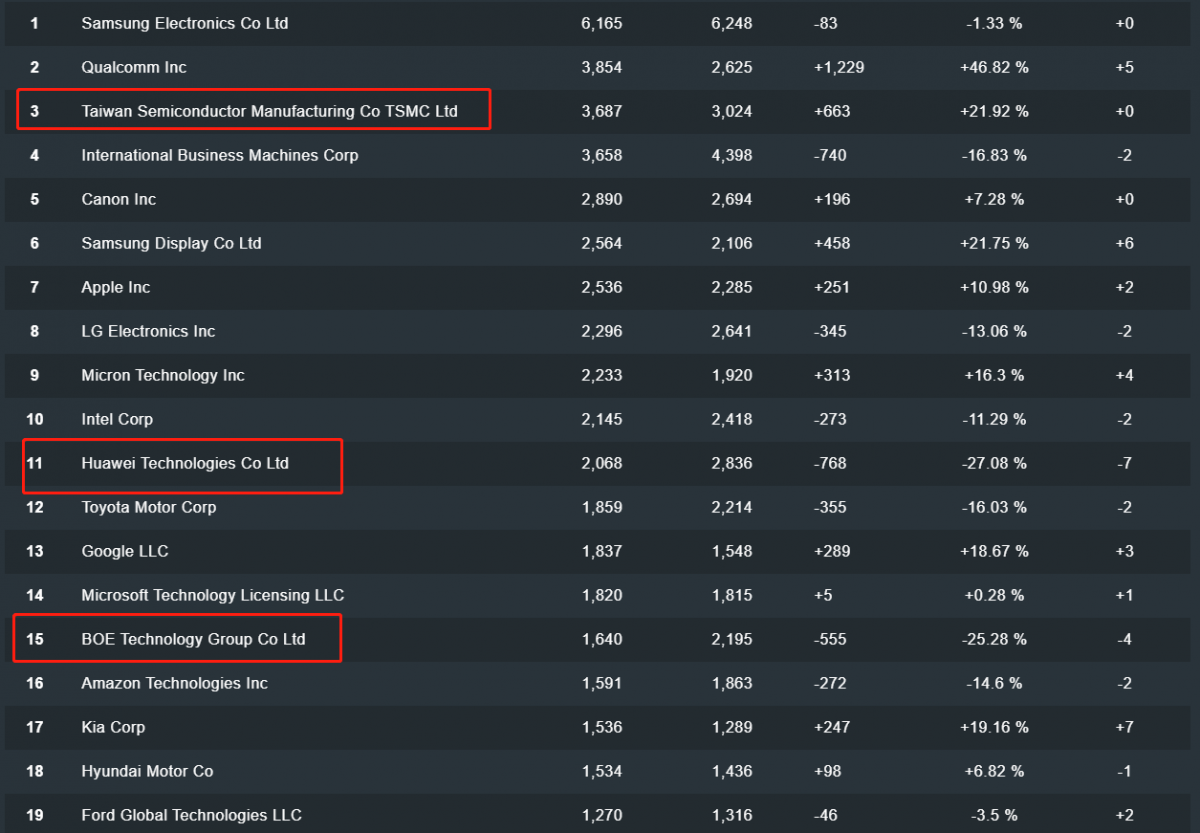Click Intel previous value 2,418

coord(731,419)
